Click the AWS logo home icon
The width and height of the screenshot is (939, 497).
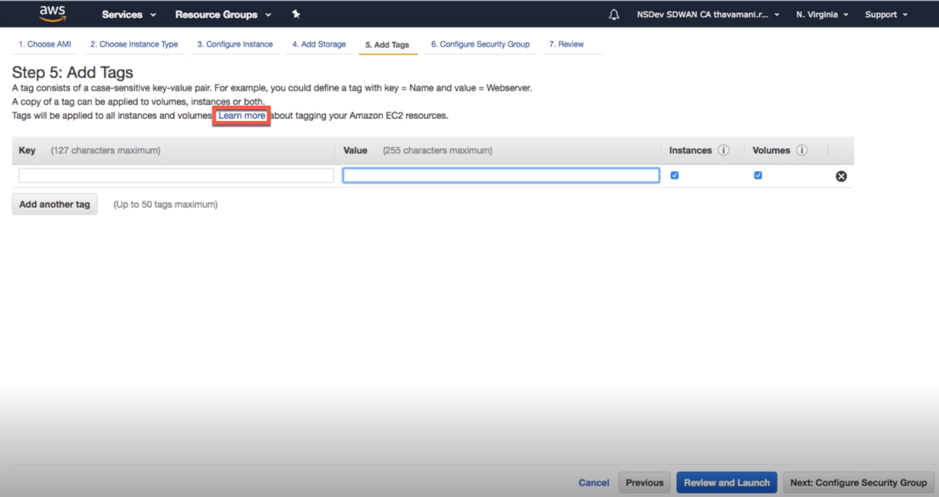tap(53, 13)
